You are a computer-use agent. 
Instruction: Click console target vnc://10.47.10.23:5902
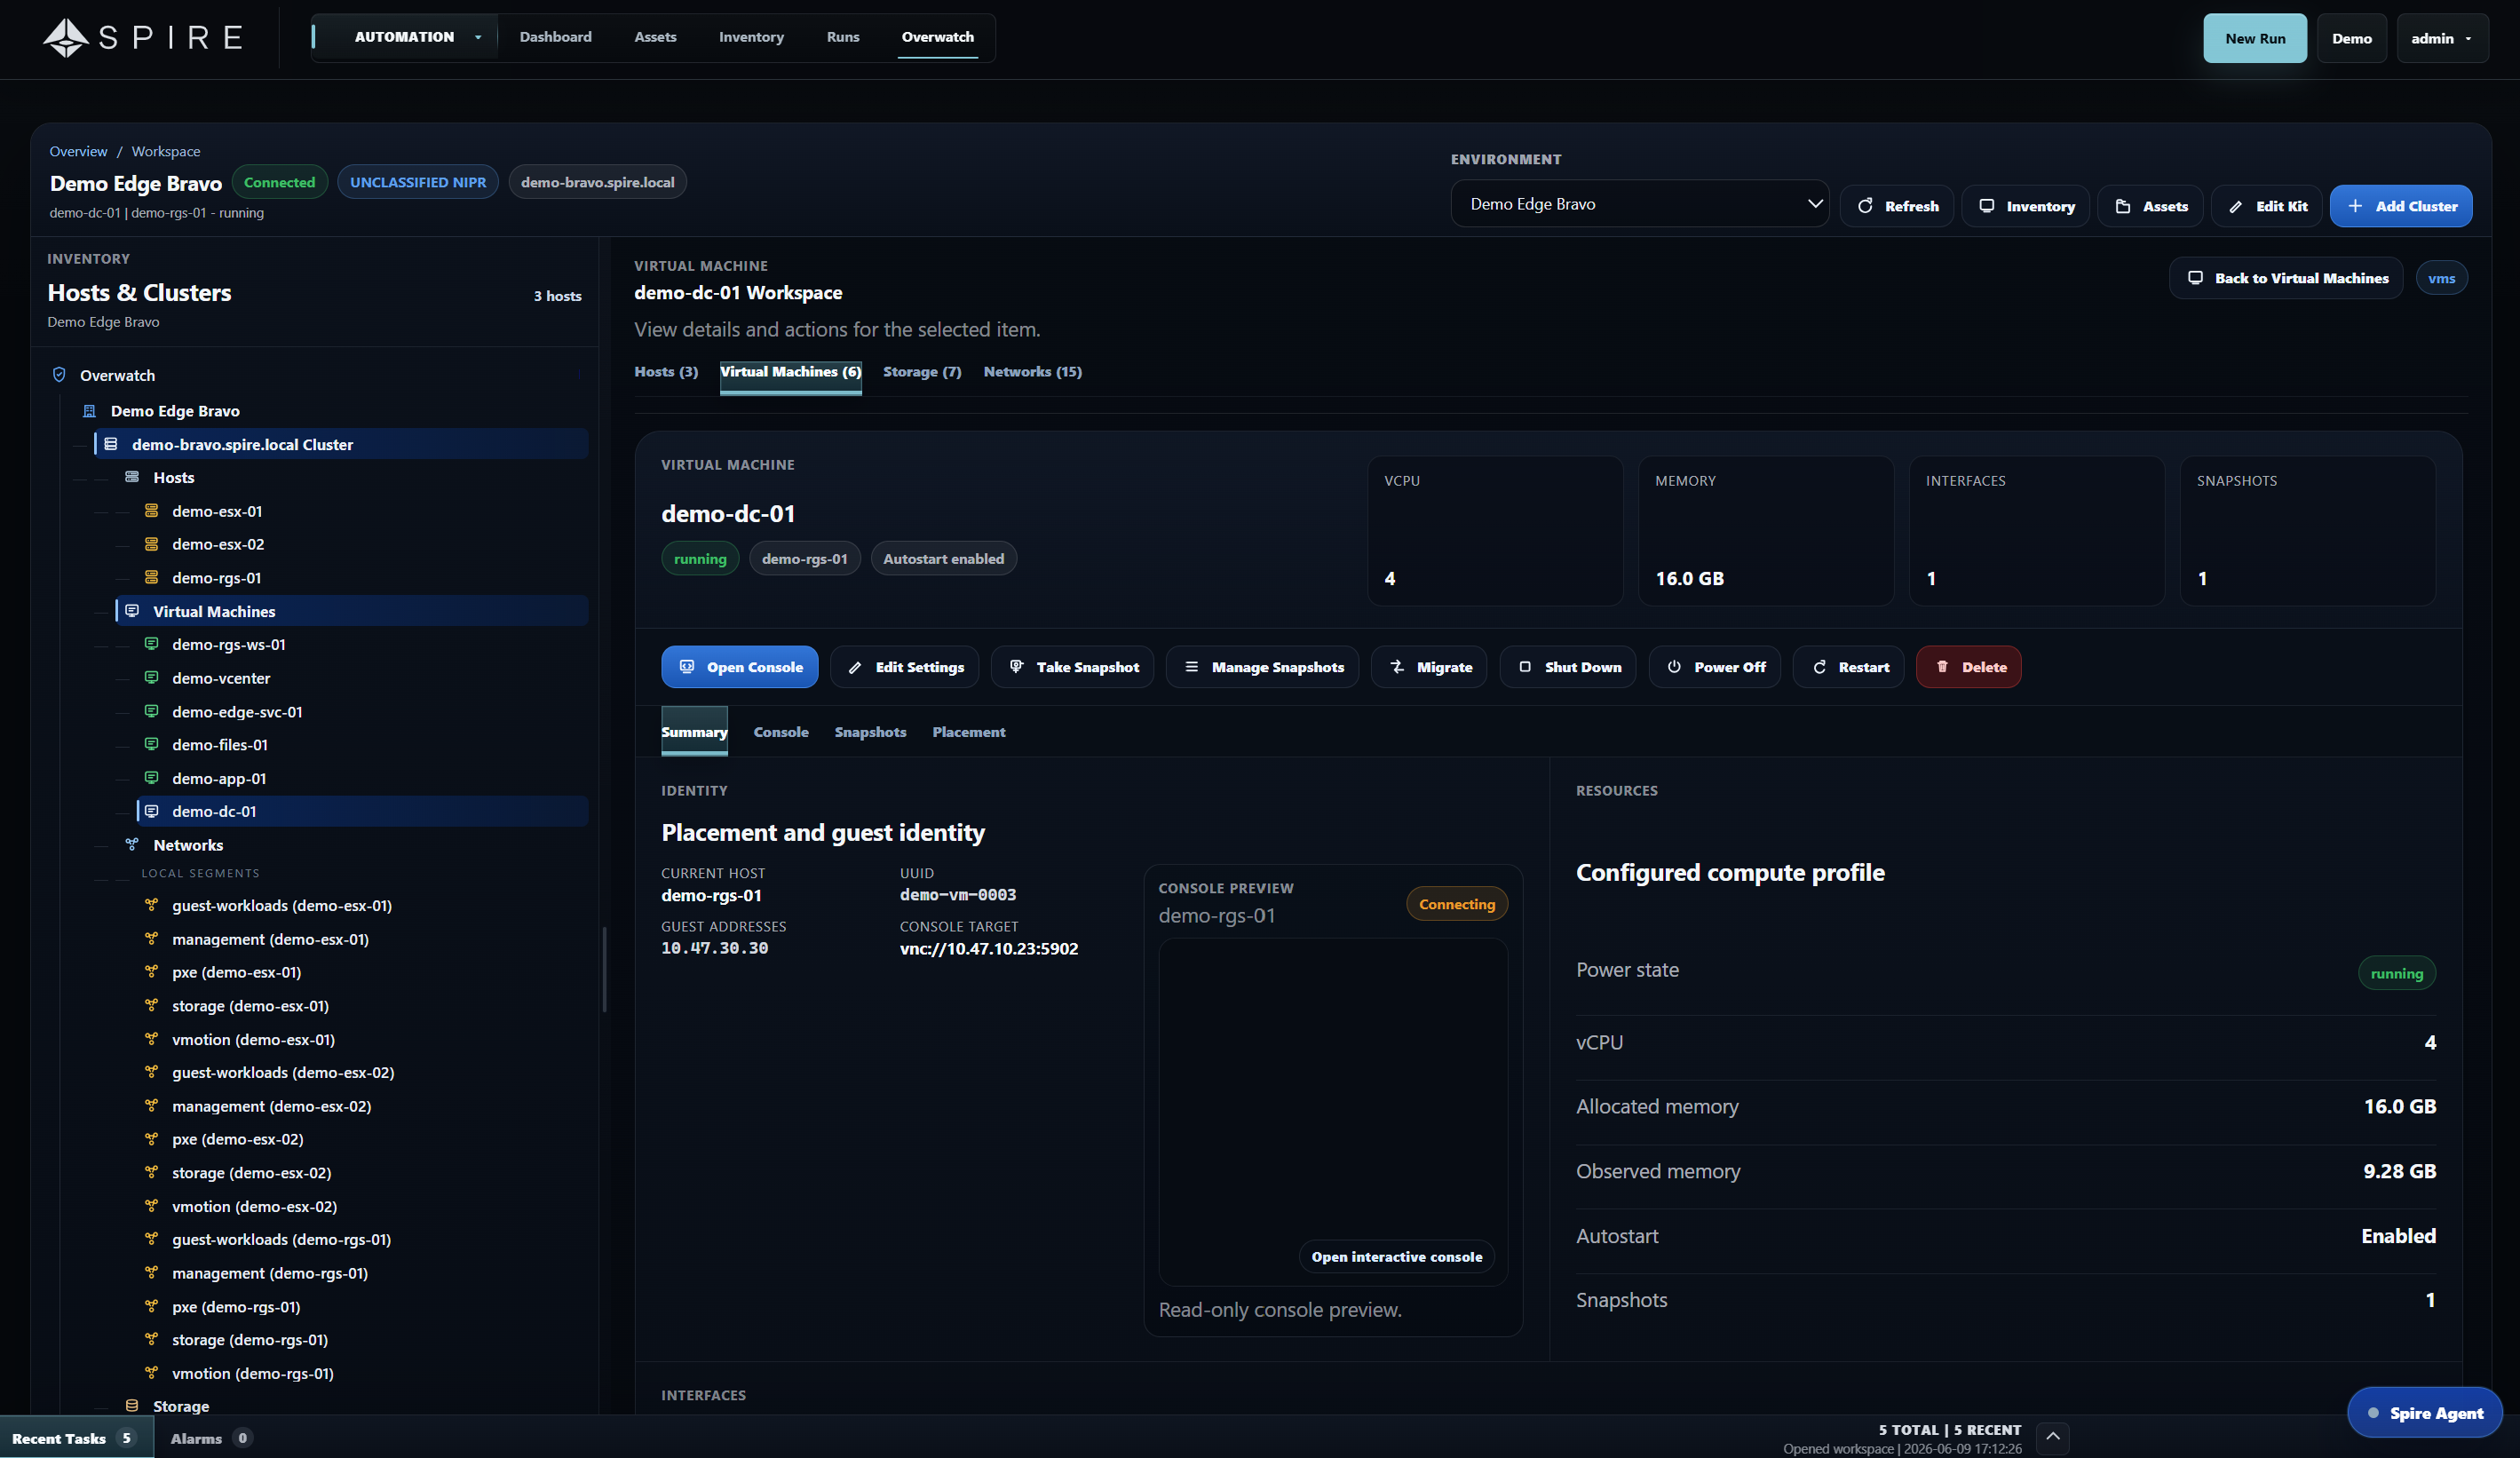(988, 948)
